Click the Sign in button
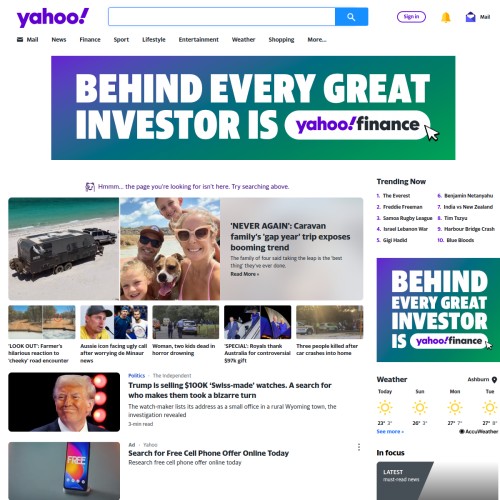This screenshot has width=500, height=500. click(411, 17)
